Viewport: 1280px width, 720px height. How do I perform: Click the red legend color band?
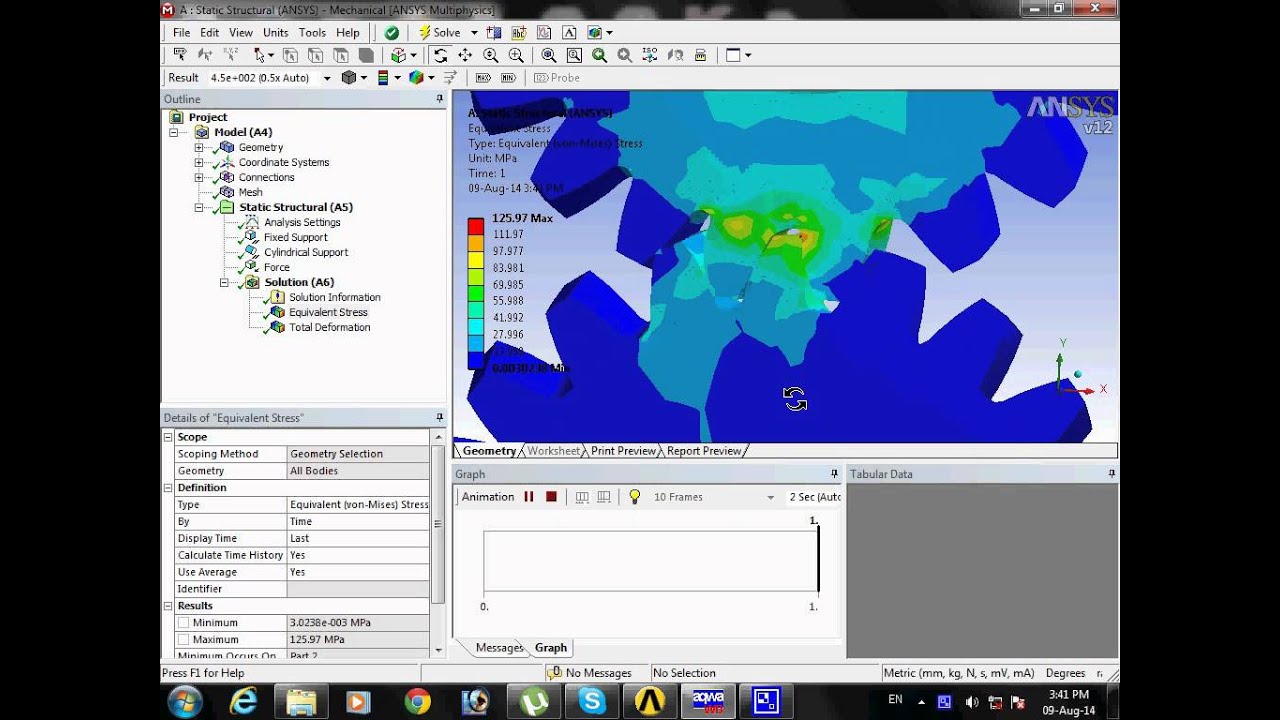(x=476, y=226)
